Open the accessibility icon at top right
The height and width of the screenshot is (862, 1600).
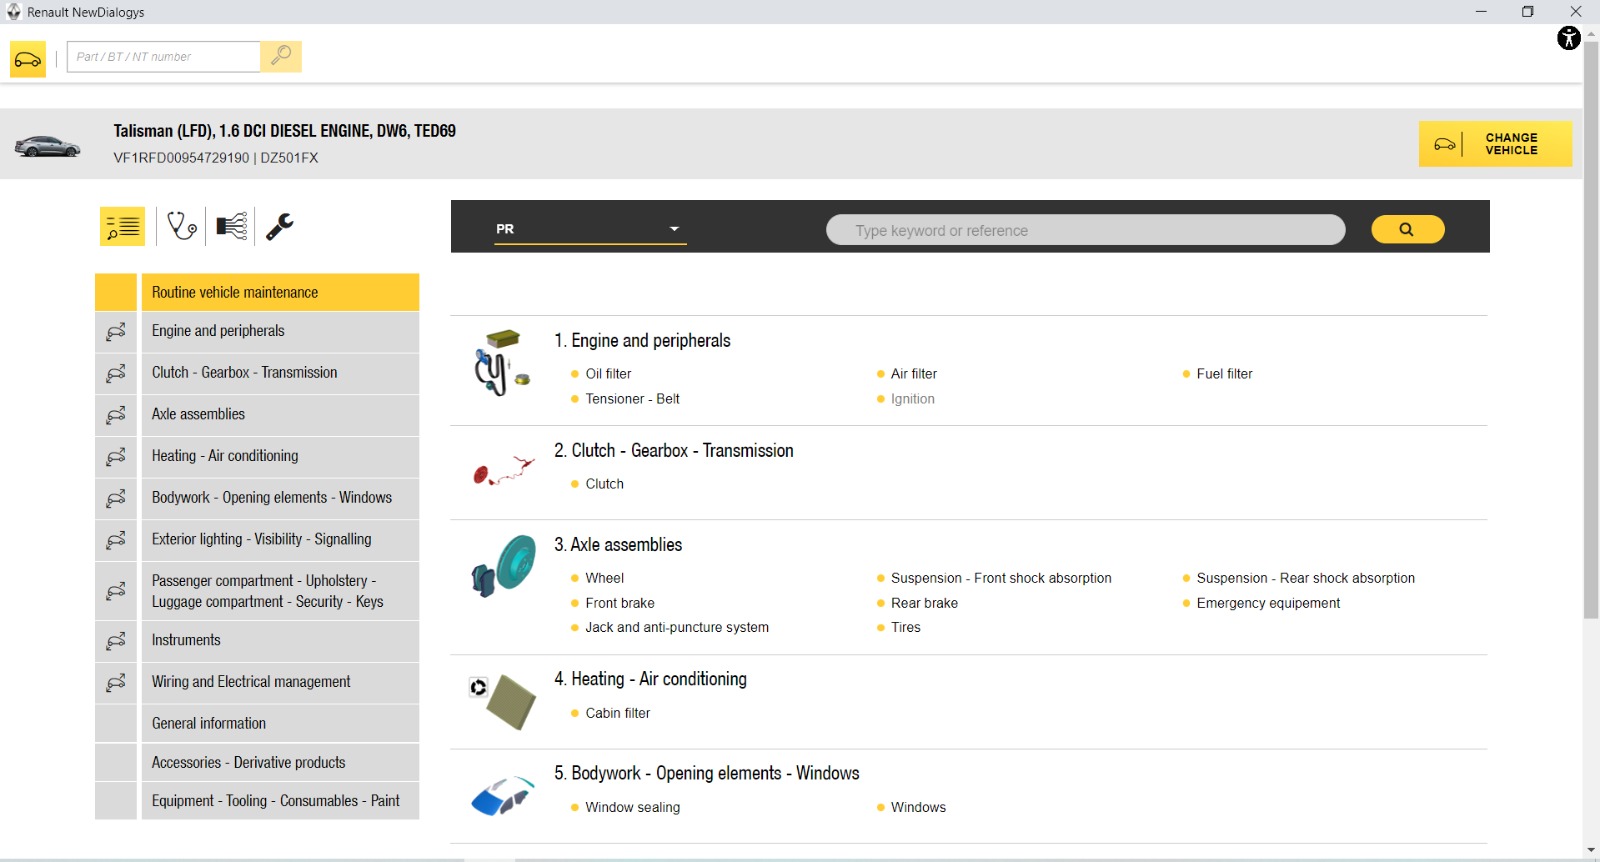click(1568, 38)
